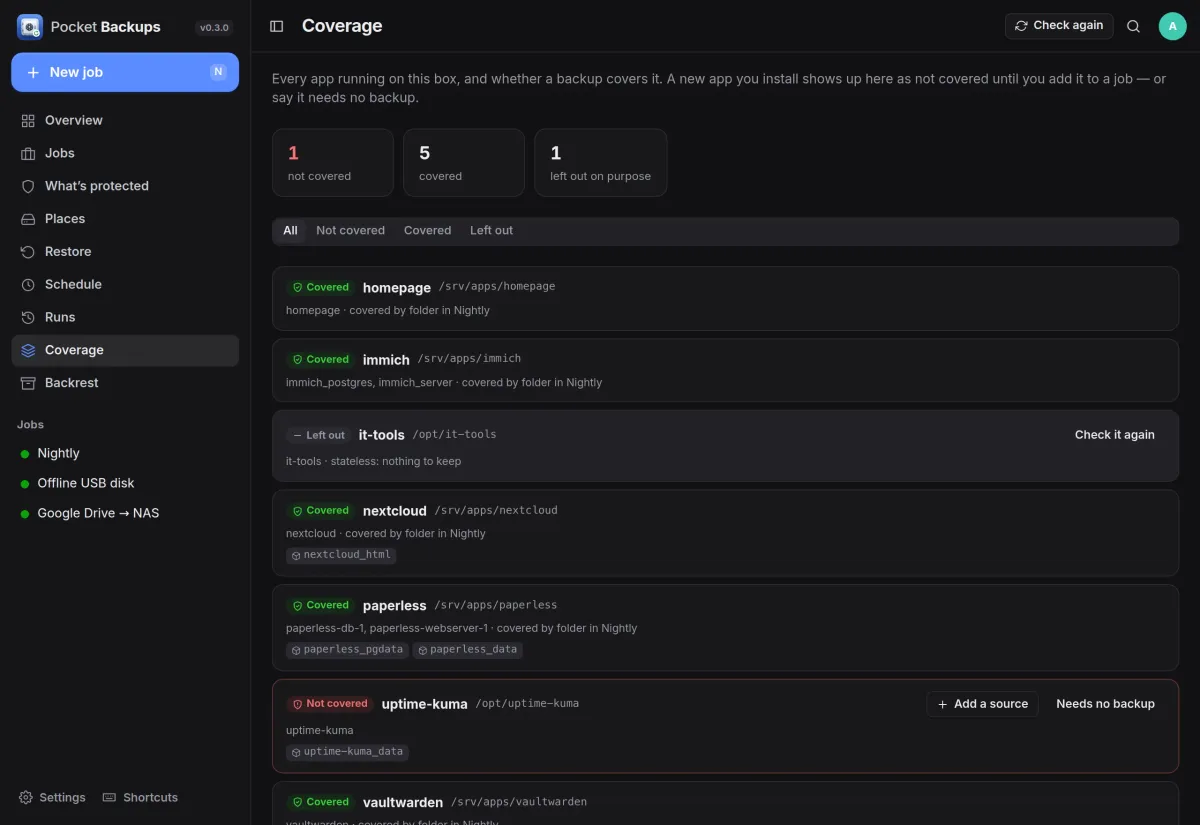Click the /srv/apps/immich path
Screen dimensions: 1200x825
tap(469, 358)
